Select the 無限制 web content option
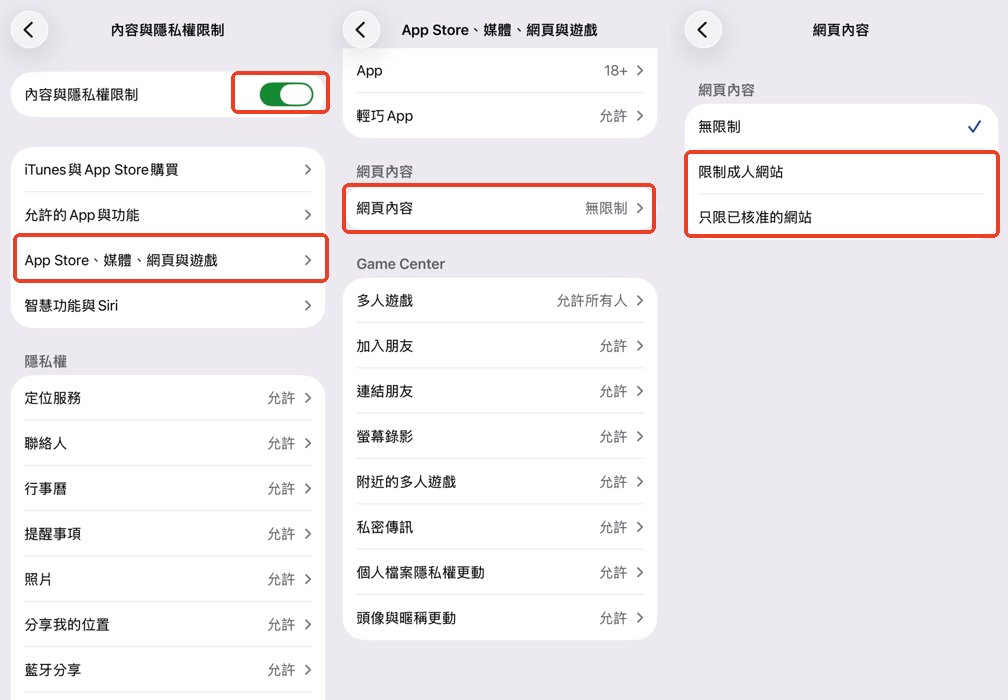The image size is (1008, 700). (x=840, y=127)
